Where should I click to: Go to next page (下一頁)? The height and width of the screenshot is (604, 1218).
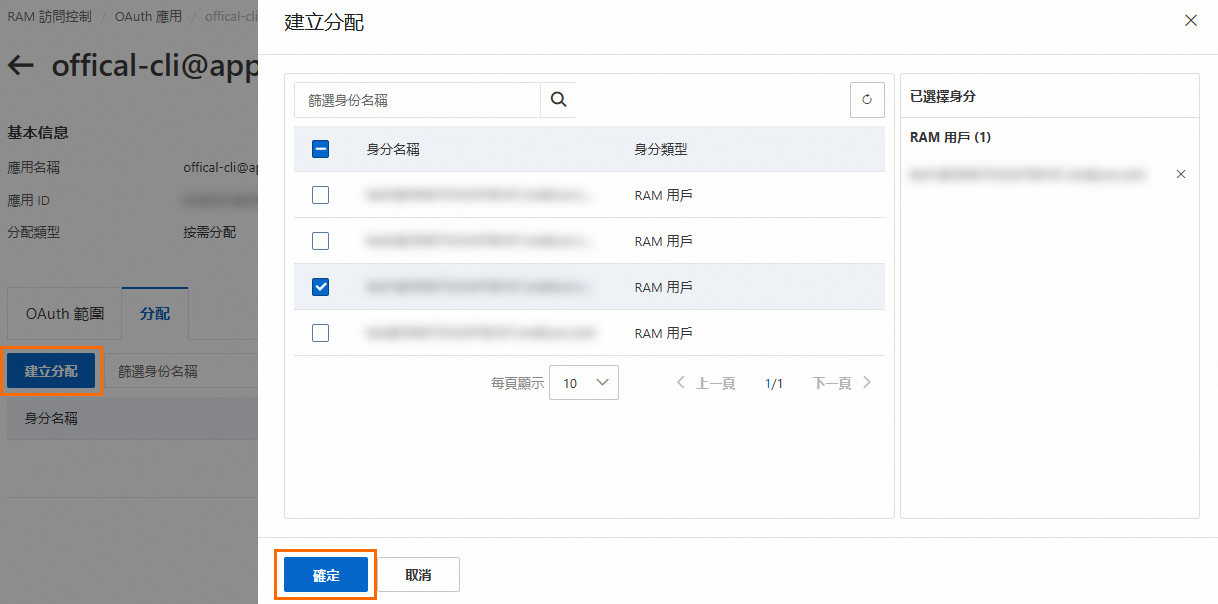842,383
